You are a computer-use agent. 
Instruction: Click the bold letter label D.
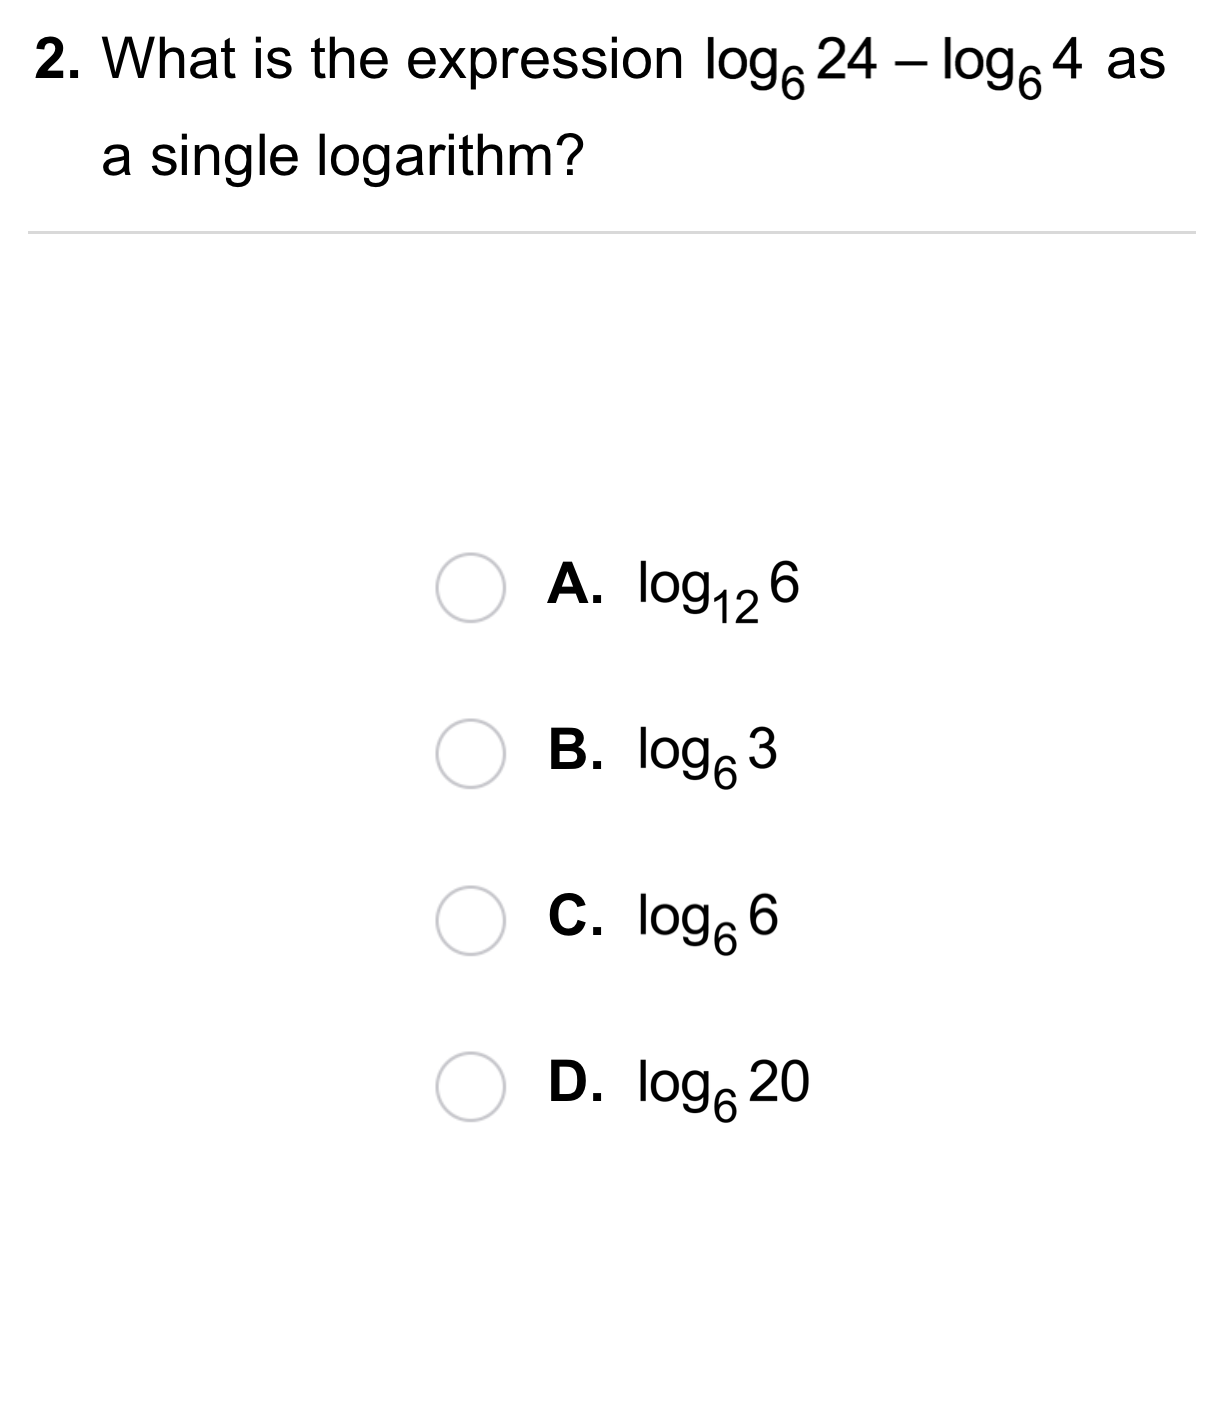point(574,1083)
